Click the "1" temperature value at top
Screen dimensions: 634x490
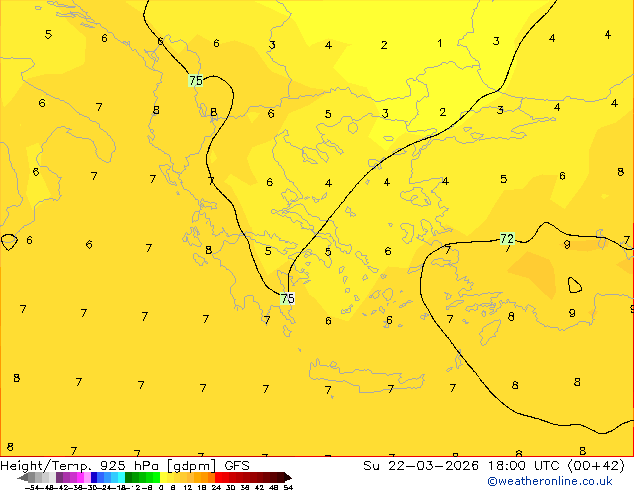440,43
